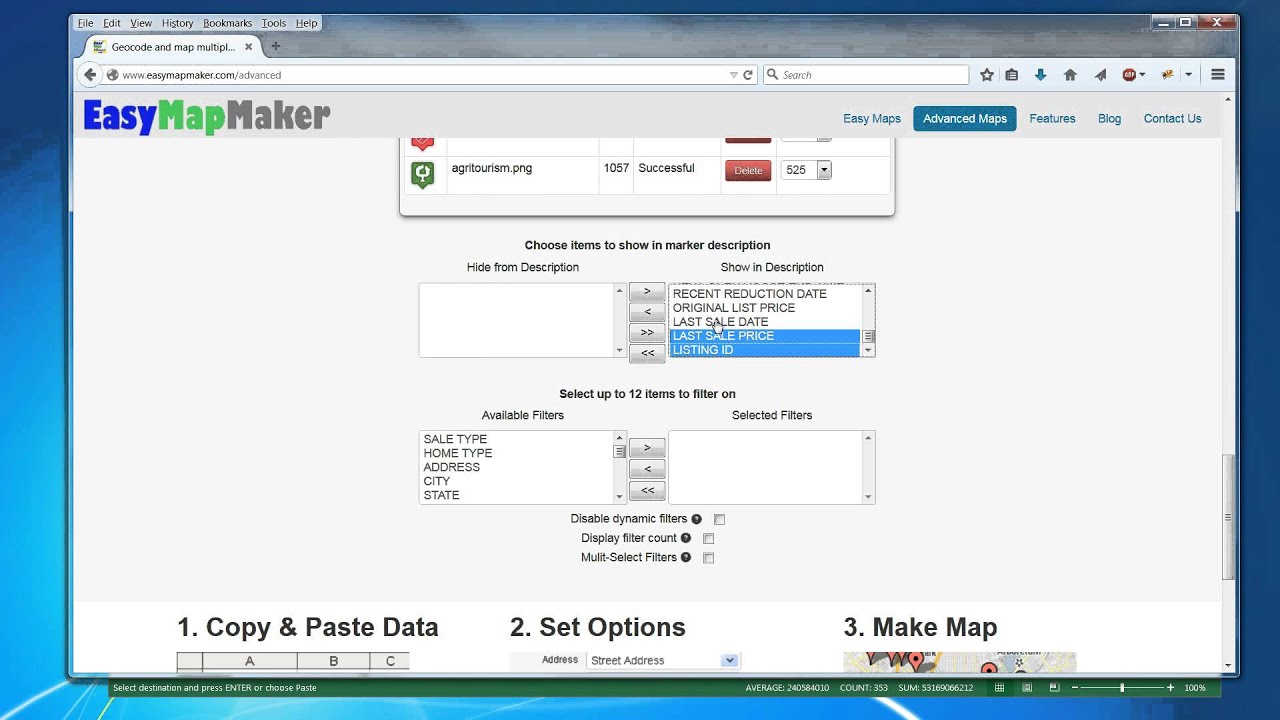Screen dimensions: 1280x720
Task: Open the Help menu
Action: pos(307,23)
